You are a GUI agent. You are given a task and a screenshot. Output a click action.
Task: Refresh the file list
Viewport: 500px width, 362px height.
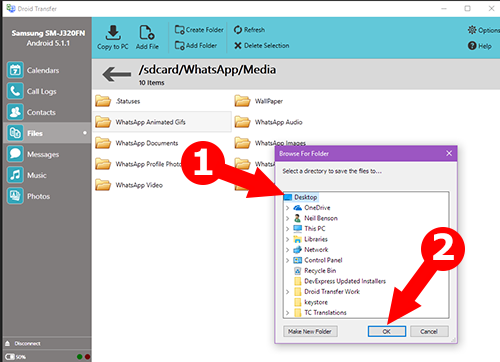pyautogui.click(x=249, y=30)
